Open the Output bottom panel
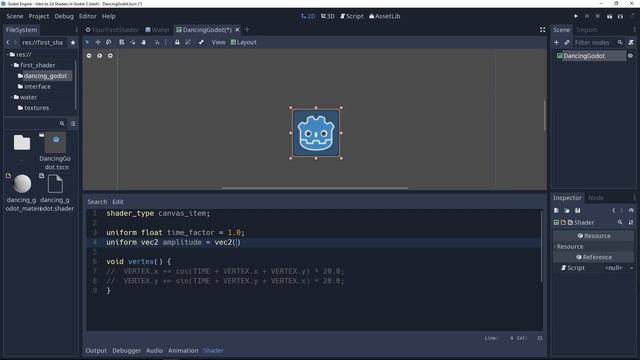Image resolution: width=640 pixels, height=360 pixels. coord(96,350)
